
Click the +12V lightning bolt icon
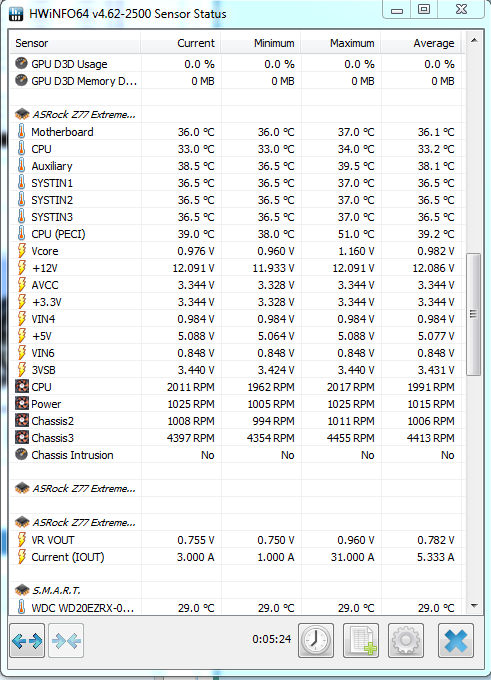(x=21, y=268)
